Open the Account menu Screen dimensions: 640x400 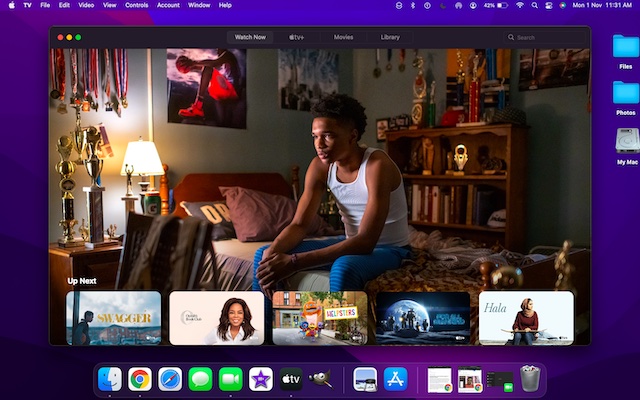click(168, 5)
